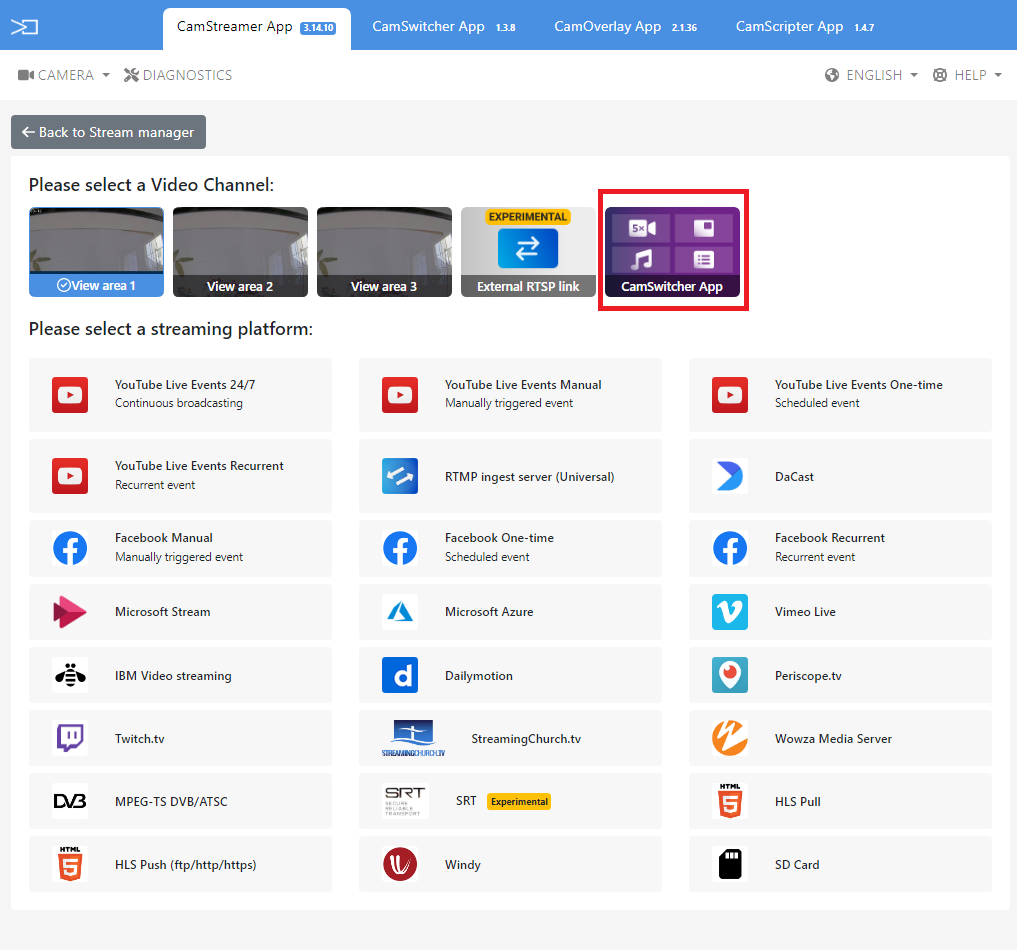Open the Diagnostics page
The height and width of the screenshot is (950, 1017).
(x=178, y=75)
